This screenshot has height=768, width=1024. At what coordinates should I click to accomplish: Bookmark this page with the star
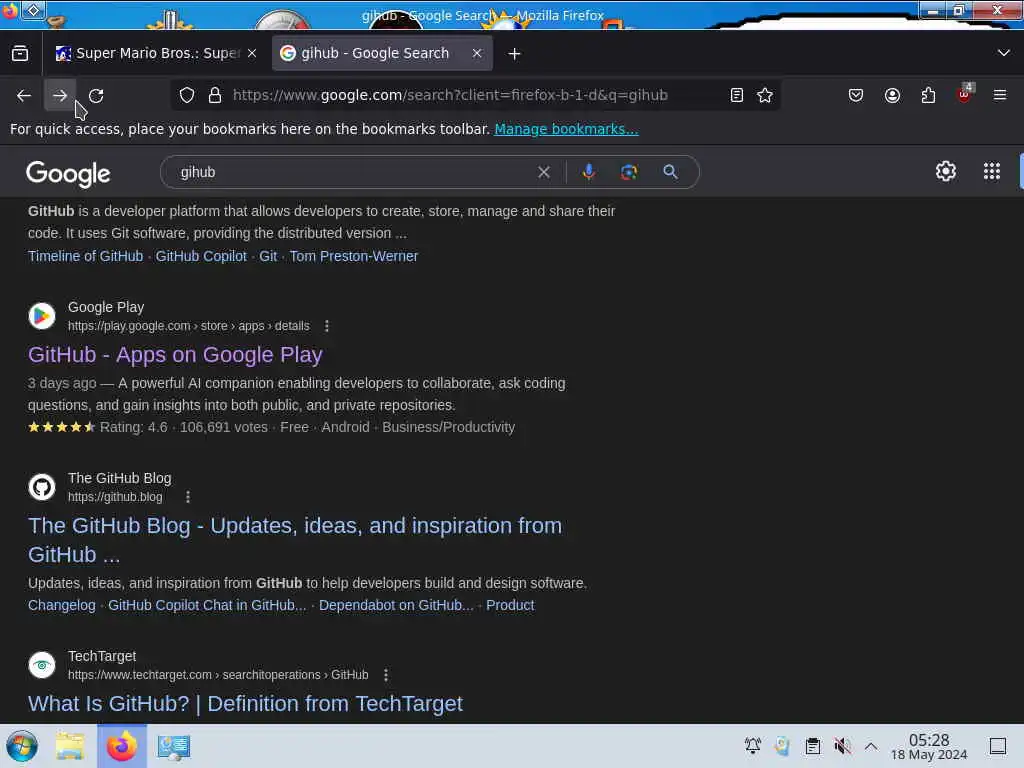765,95
